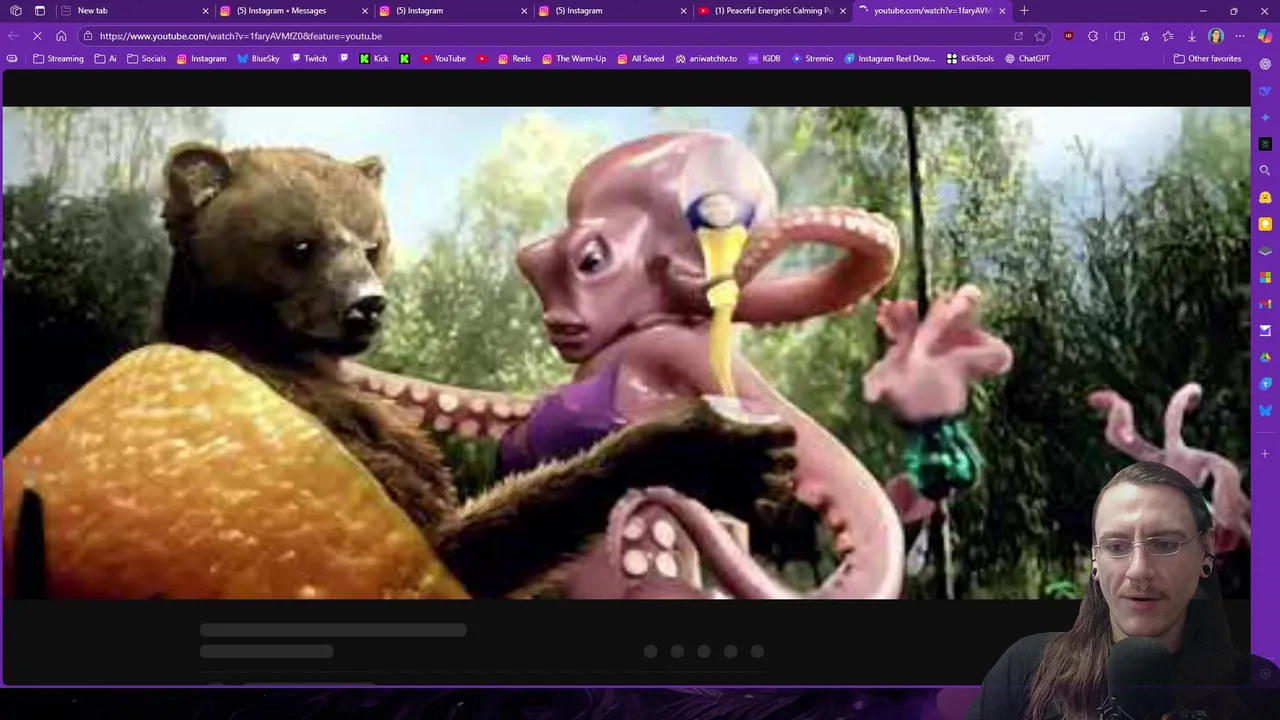The width and height of the screenshot is (1280, 720).
Task: Expand the Streaming favorites folder
Action: click(x=58, y=58)
